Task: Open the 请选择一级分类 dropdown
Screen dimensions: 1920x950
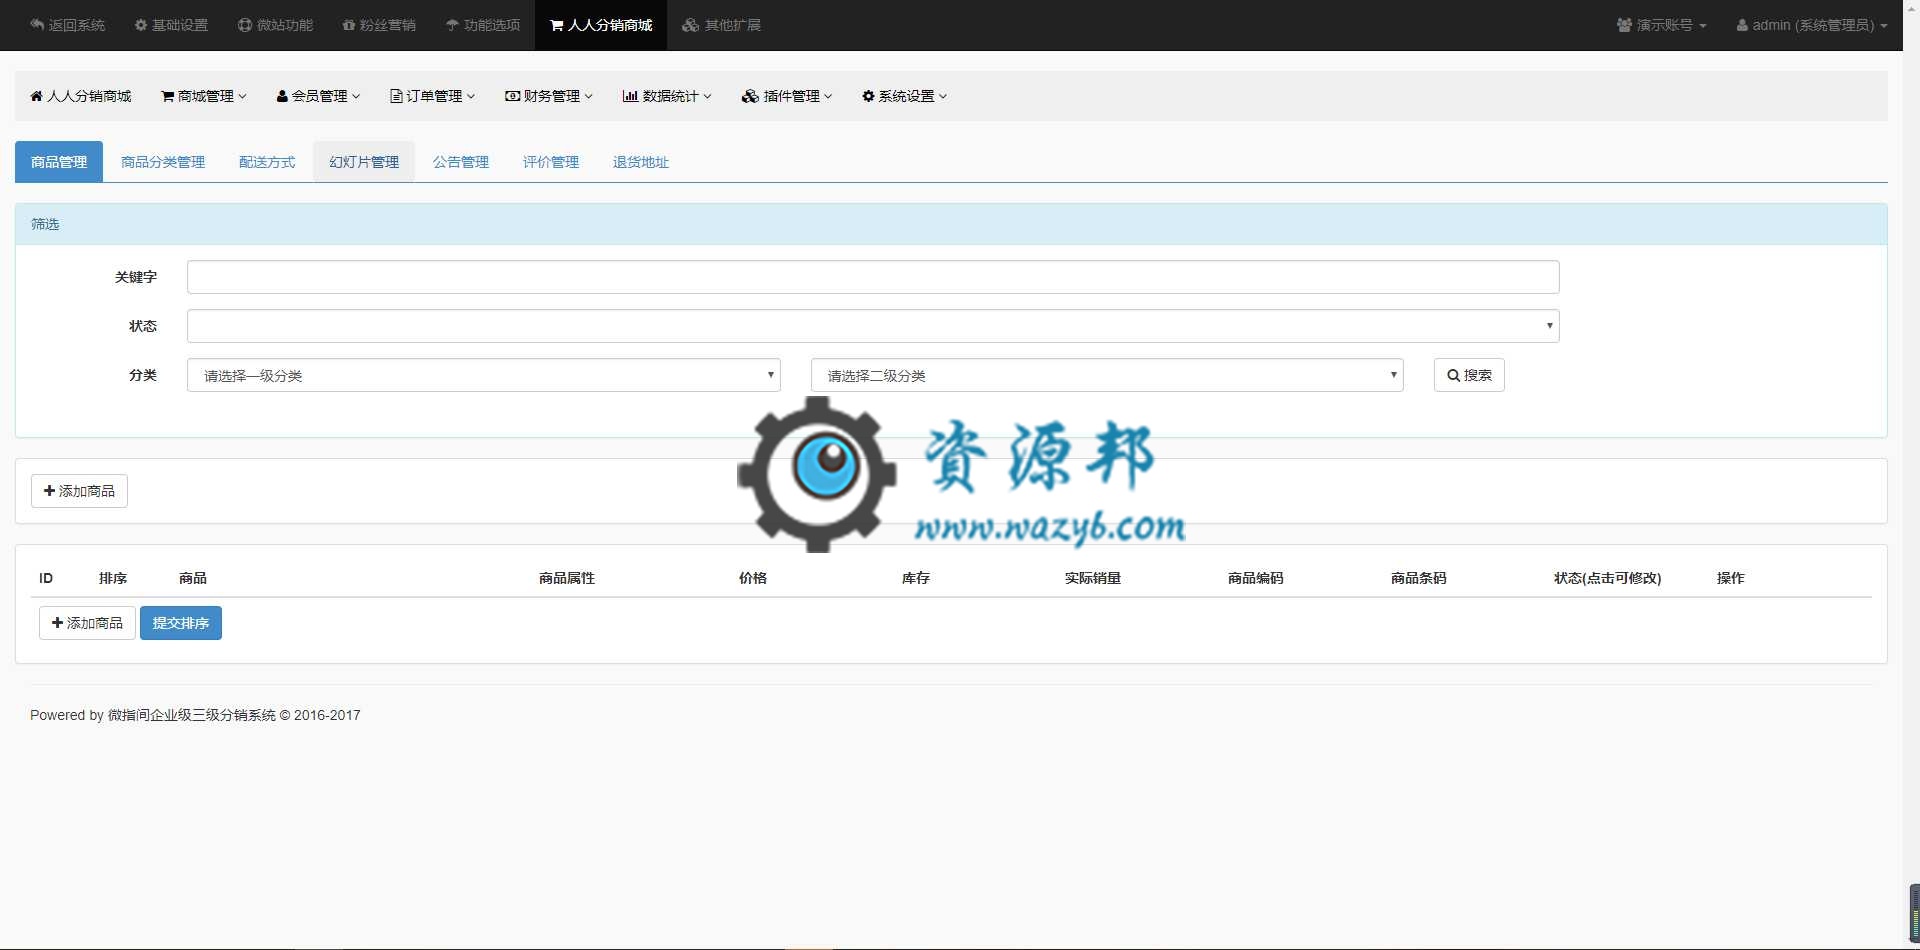Action: (484, 375)
